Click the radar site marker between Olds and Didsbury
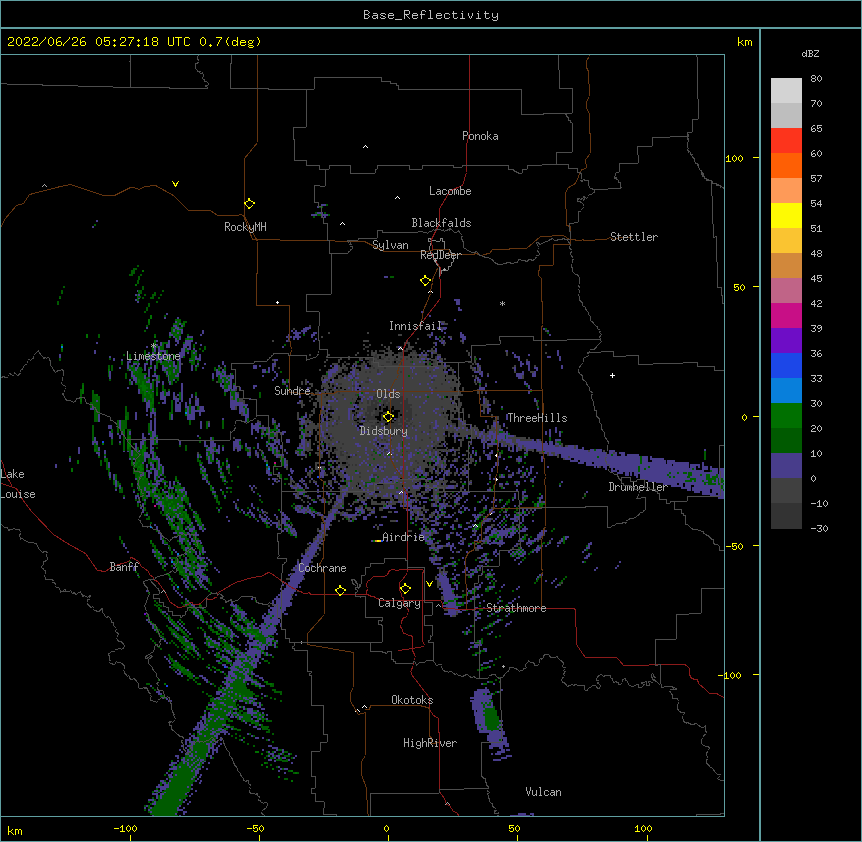The width and height of the screenshot is (862, 842). tap(388, 417)
